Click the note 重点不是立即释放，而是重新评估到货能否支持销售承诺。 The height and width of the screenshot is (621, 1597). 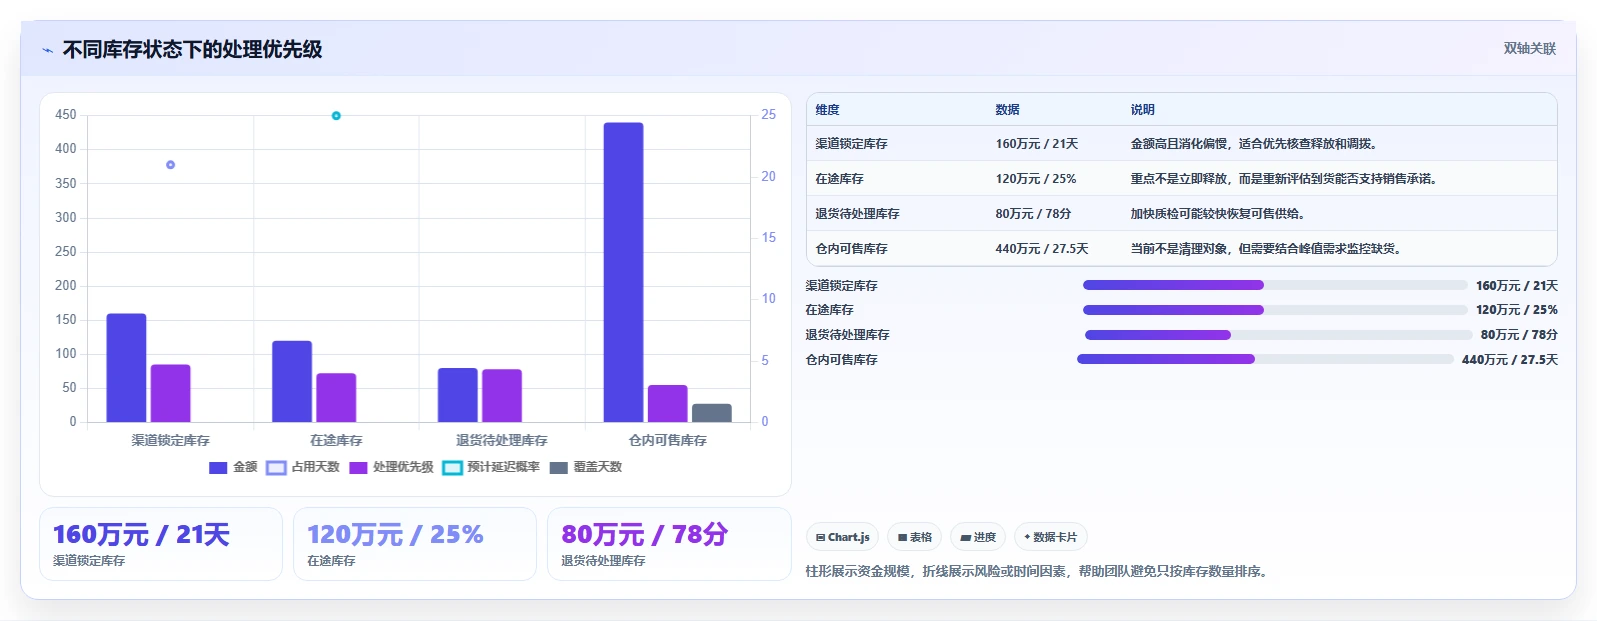(1286, 179)
